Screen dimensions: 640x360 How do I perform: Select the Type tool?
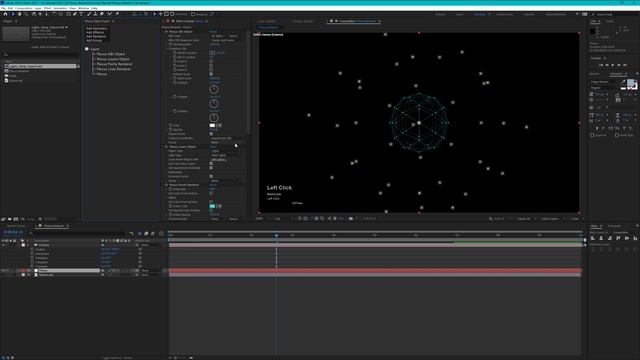coord(81,14)
